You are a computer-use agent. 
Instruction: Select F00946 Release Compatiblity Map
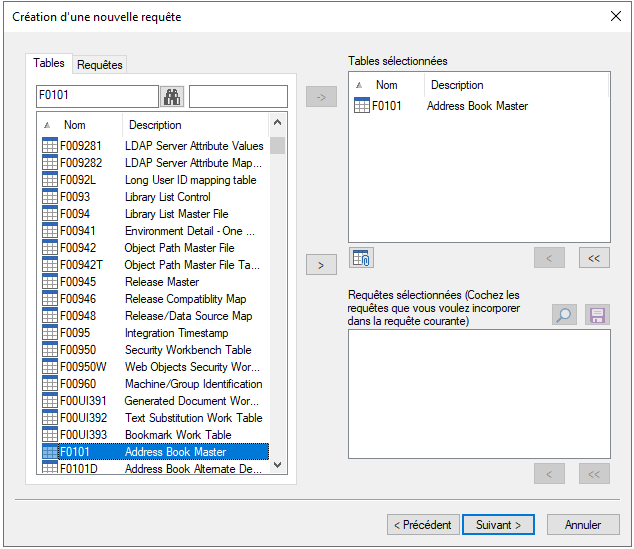(x=155, y=298)
